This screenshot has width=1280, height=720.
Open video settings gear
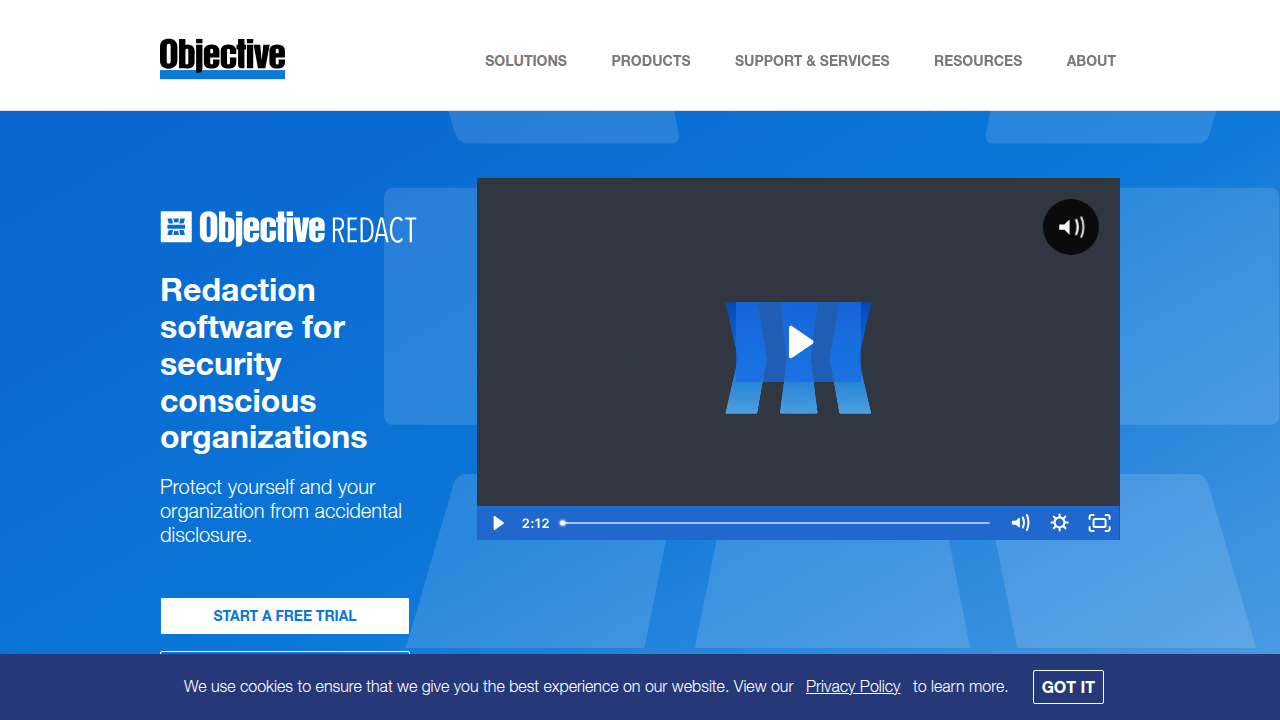pyautogui.click(x=1060, y=523)
